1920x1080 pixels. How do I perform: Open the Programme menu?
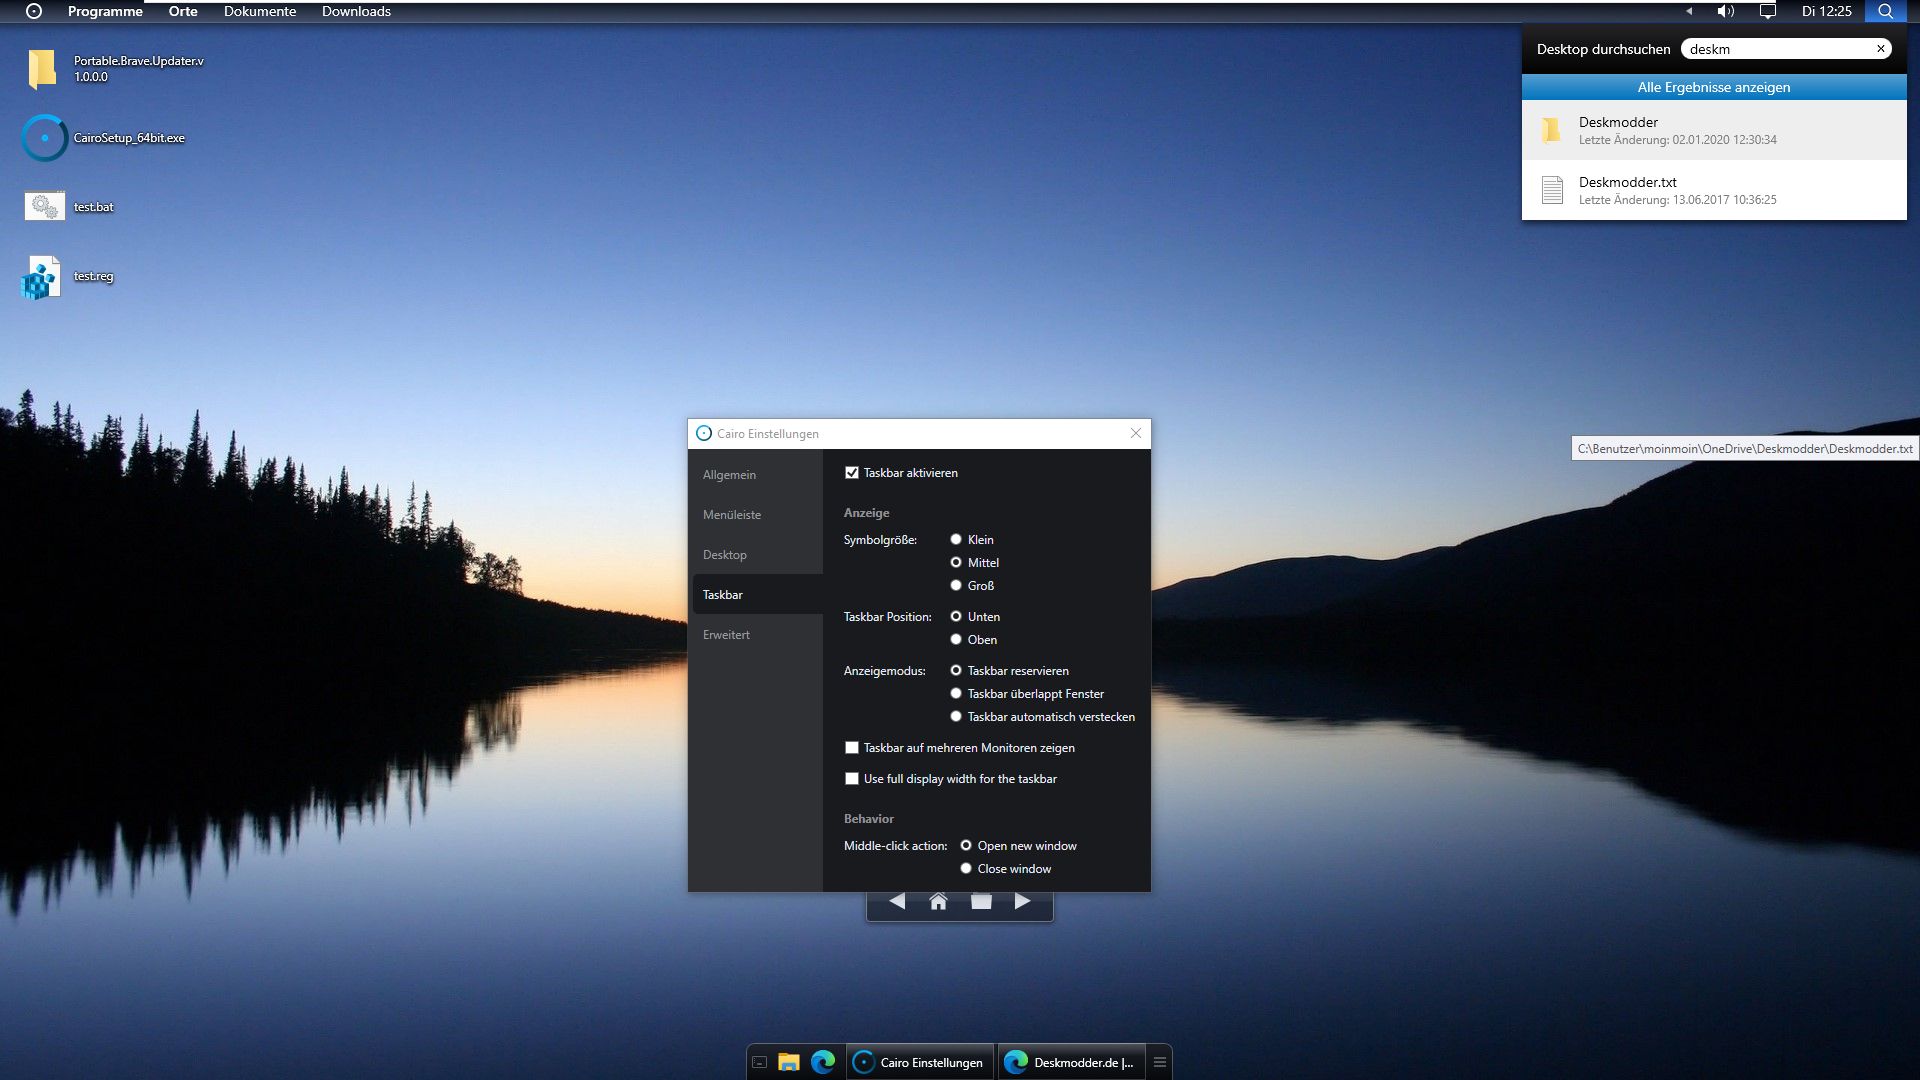105,11
